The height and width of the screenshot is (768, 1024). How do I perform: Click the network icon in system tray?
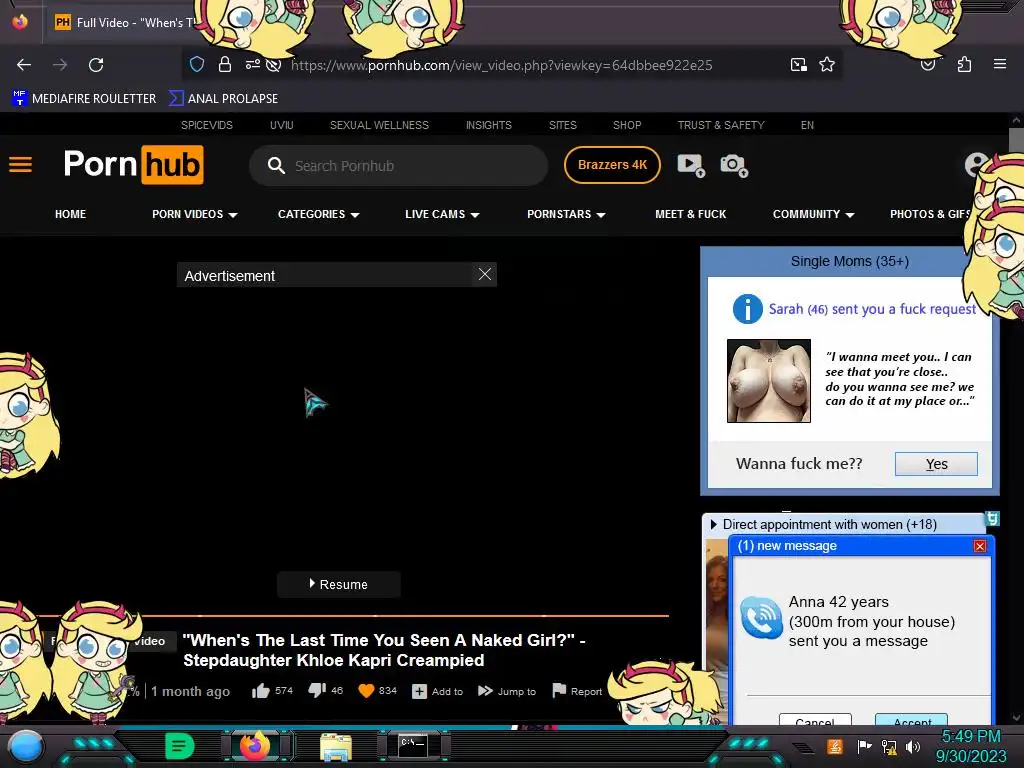coord(888,746)
